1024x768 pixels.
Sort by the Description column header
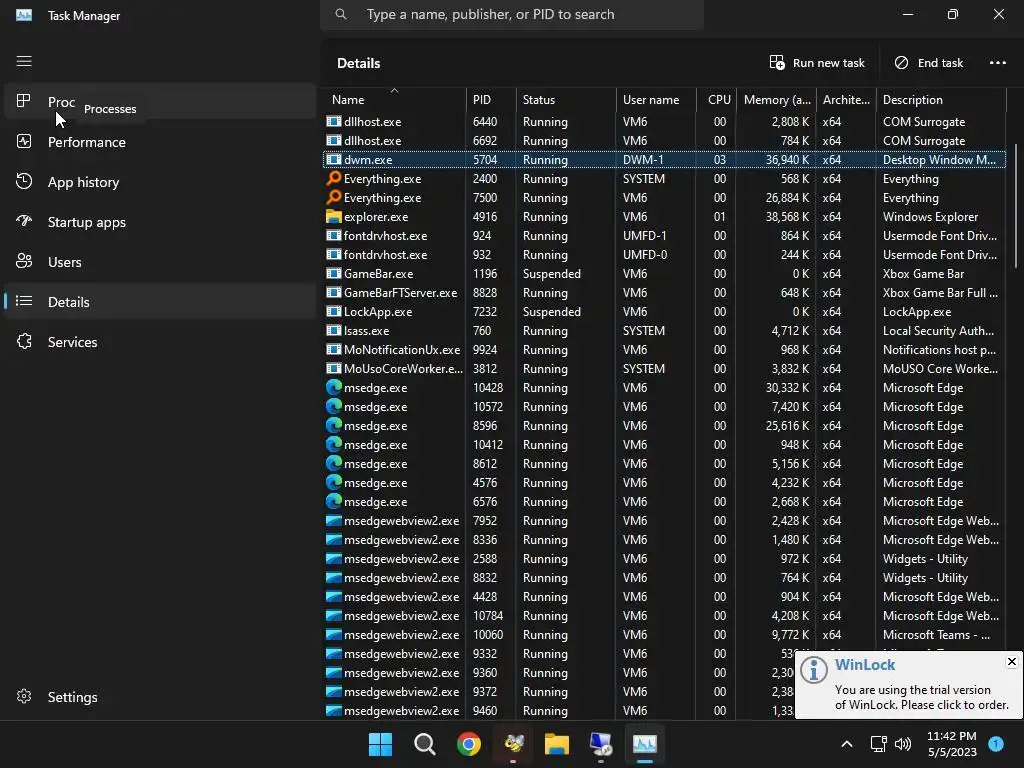click(941, 99)
